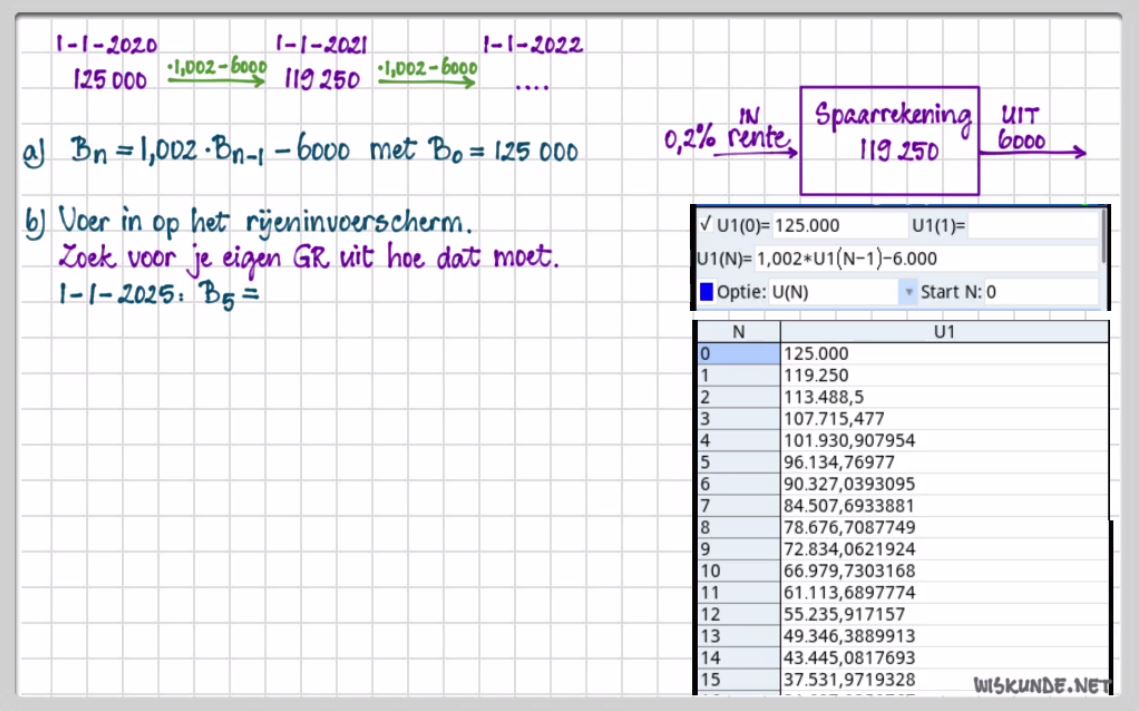Click U1 value 43.445,0817693
This screenshot has height=711, width=1139.
tap(849, 659)
